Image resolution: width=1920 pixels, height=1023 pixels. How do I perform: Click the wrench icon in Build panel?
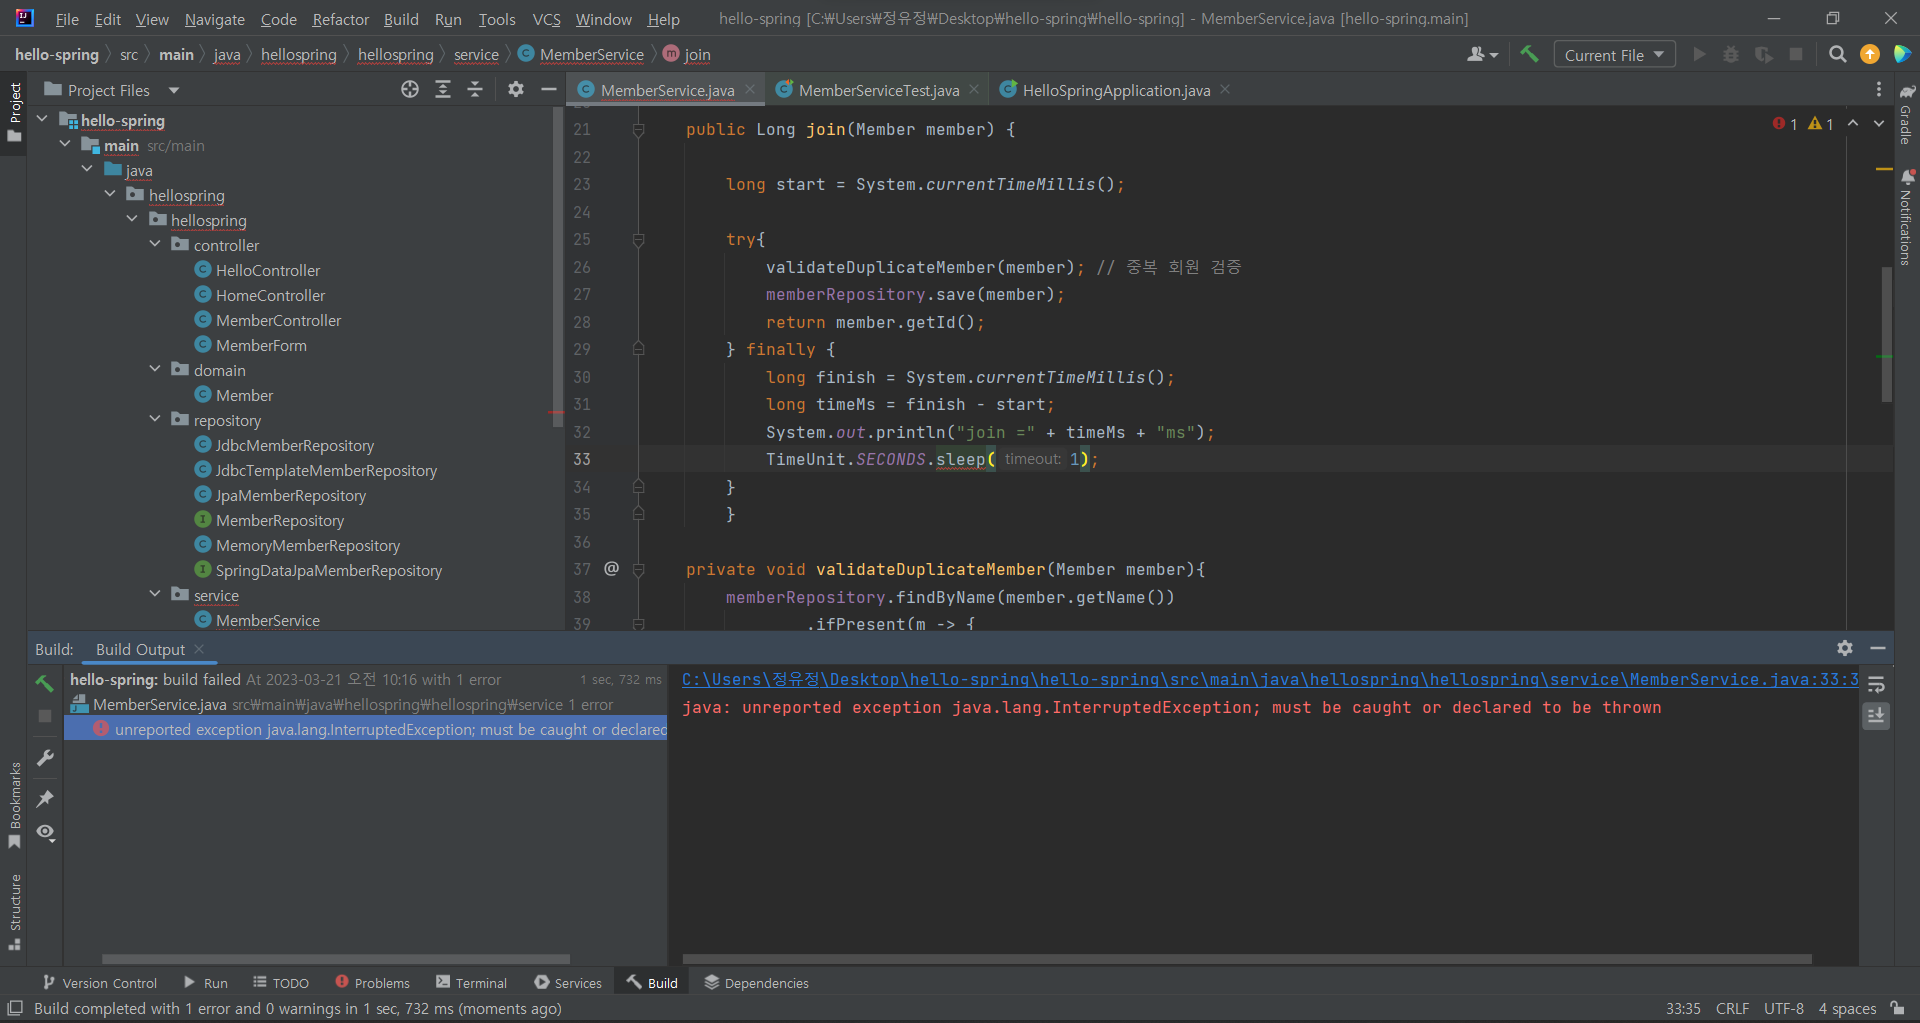(x=45, y=758)
